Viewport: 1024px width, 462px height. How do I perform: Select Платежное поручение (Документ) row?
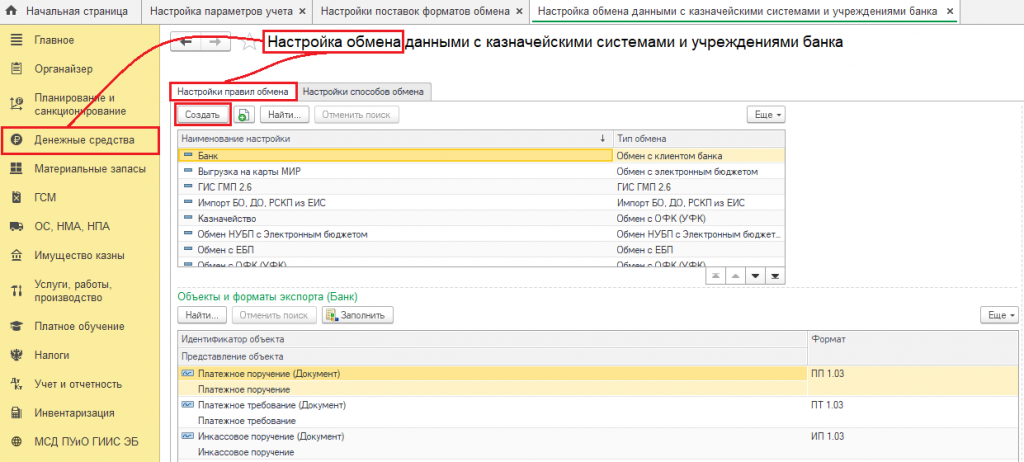[492, 374]
